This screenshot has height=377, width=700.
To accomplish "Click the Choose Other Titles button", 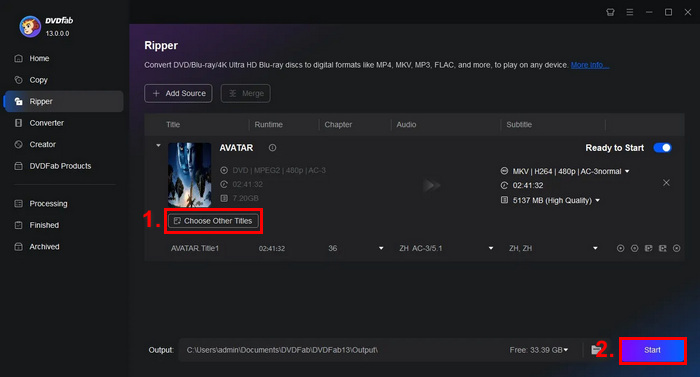I will click(x=213, y=221).
